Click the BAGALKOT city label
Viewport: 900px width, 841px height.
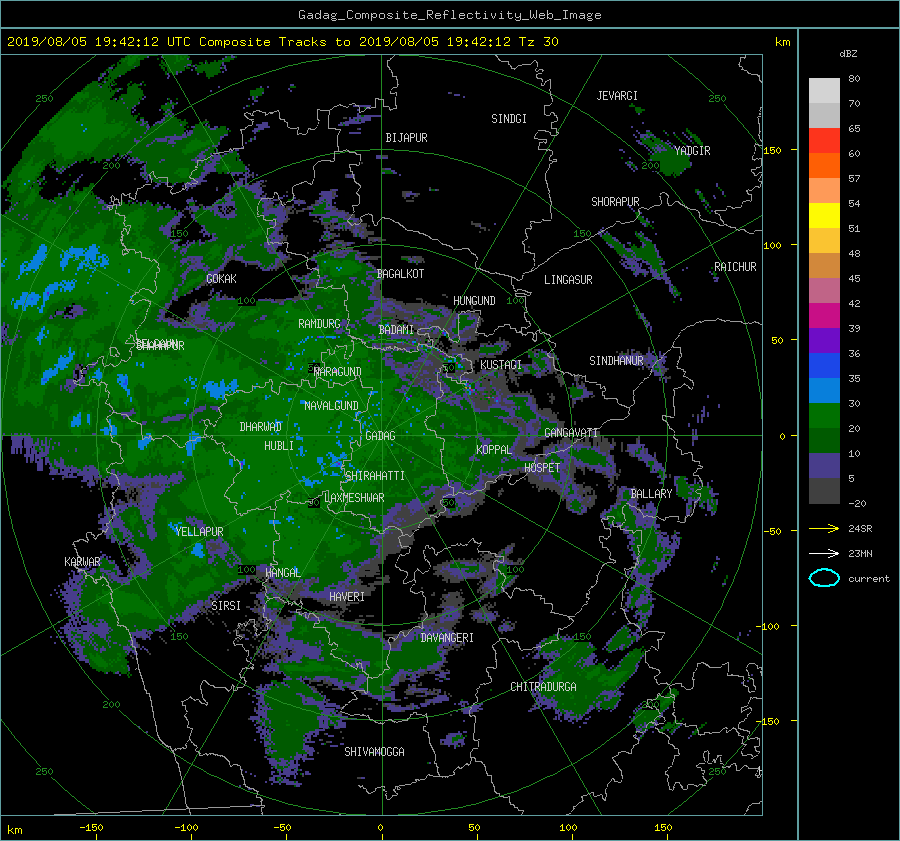tap(400, 274)
